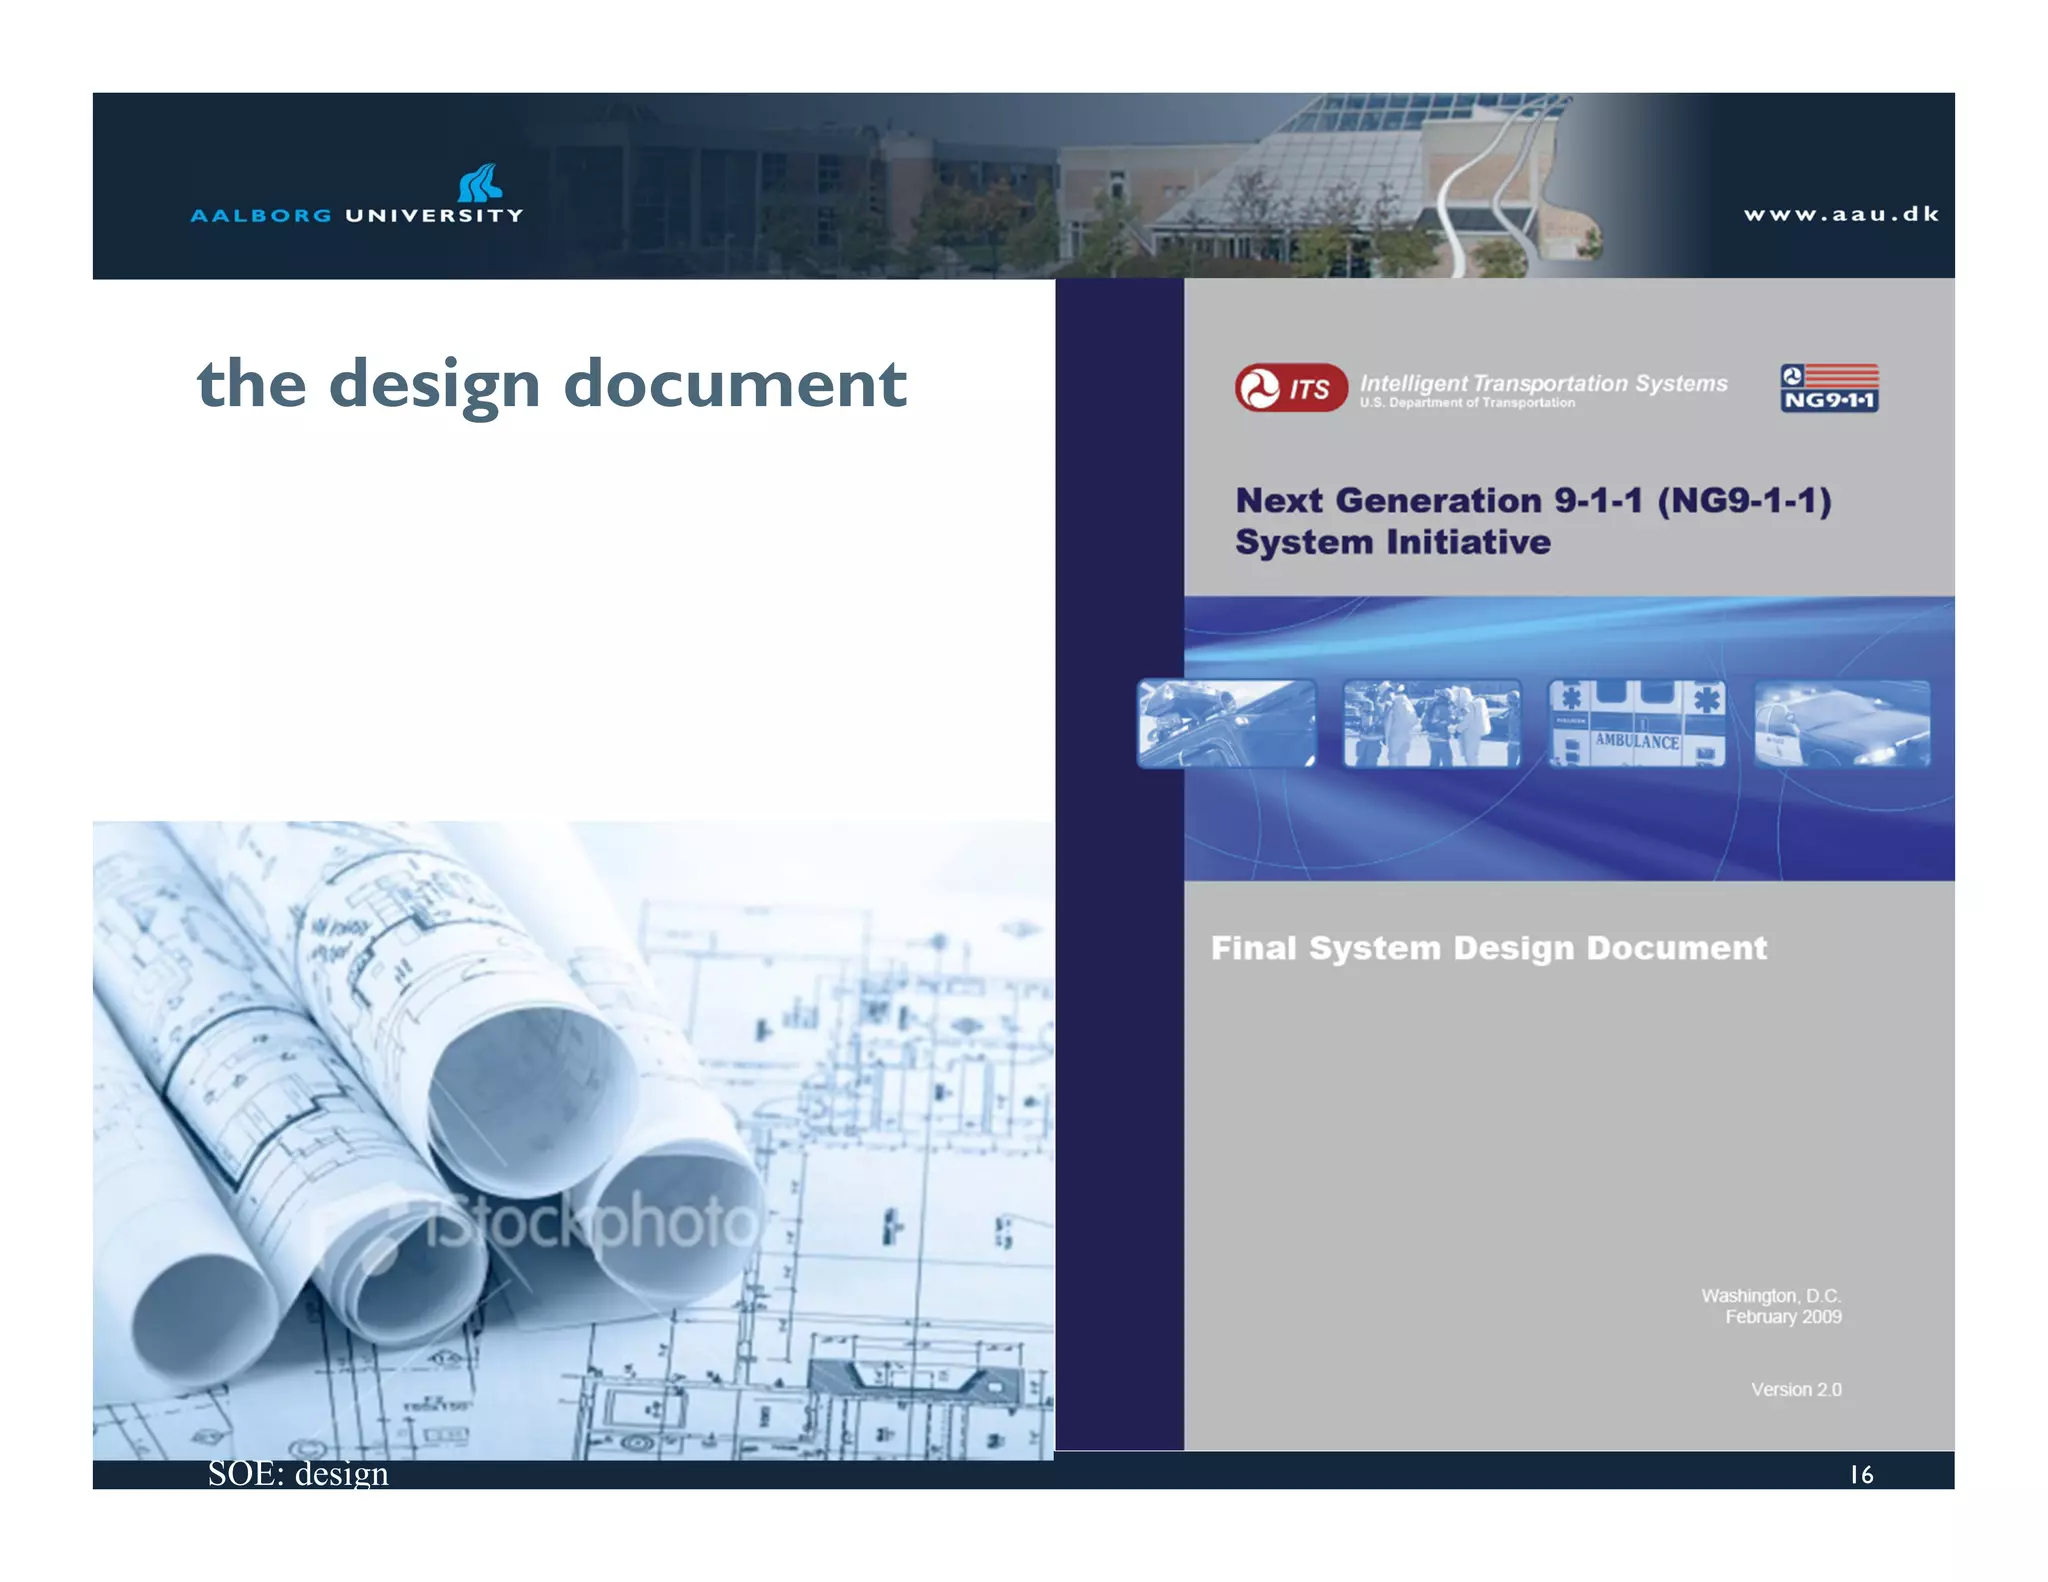The image size is (2048, 1582).
Task: Select the slide title 'the design document'
Action: pyautogui.click(x=552, y=386)
